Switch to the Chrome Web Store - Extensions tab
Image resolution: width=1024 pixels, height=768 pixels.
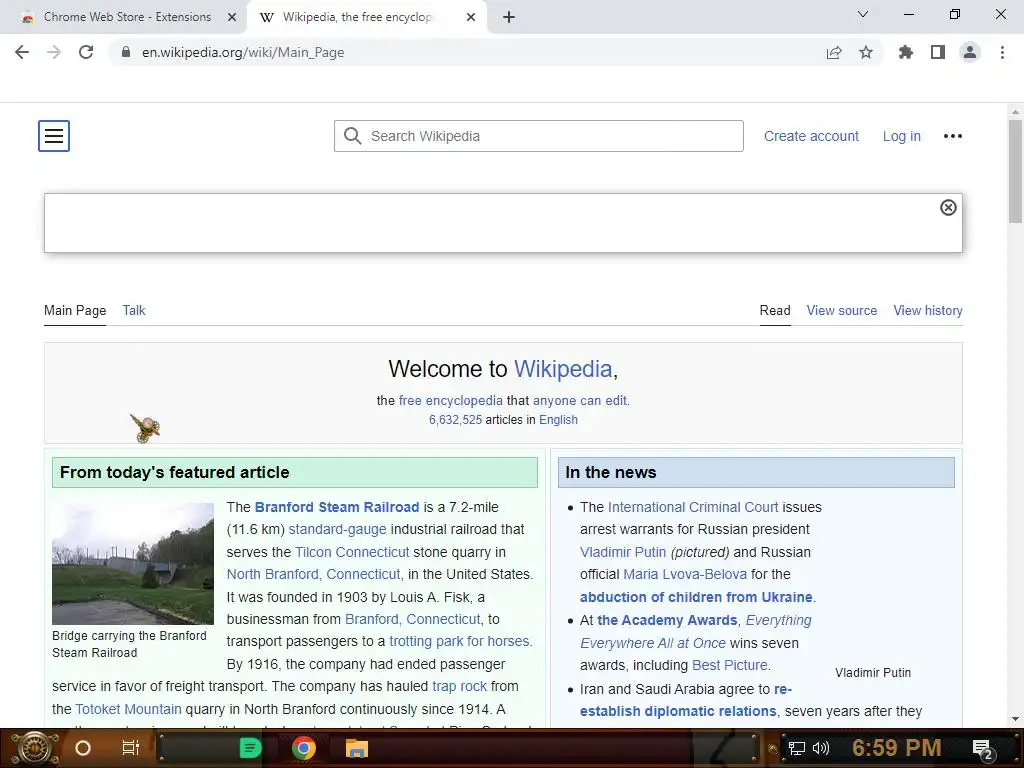(x=127, y=17)
